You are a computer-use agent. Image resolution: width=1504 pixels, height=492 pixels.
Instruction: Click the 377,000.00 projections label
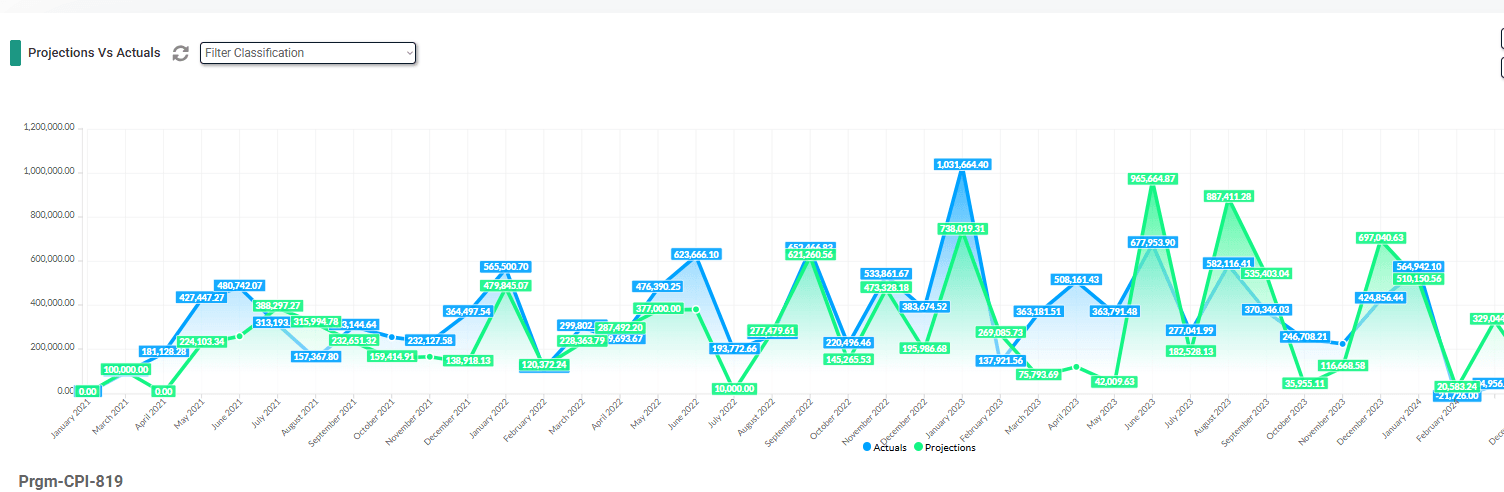pos(658,309)
